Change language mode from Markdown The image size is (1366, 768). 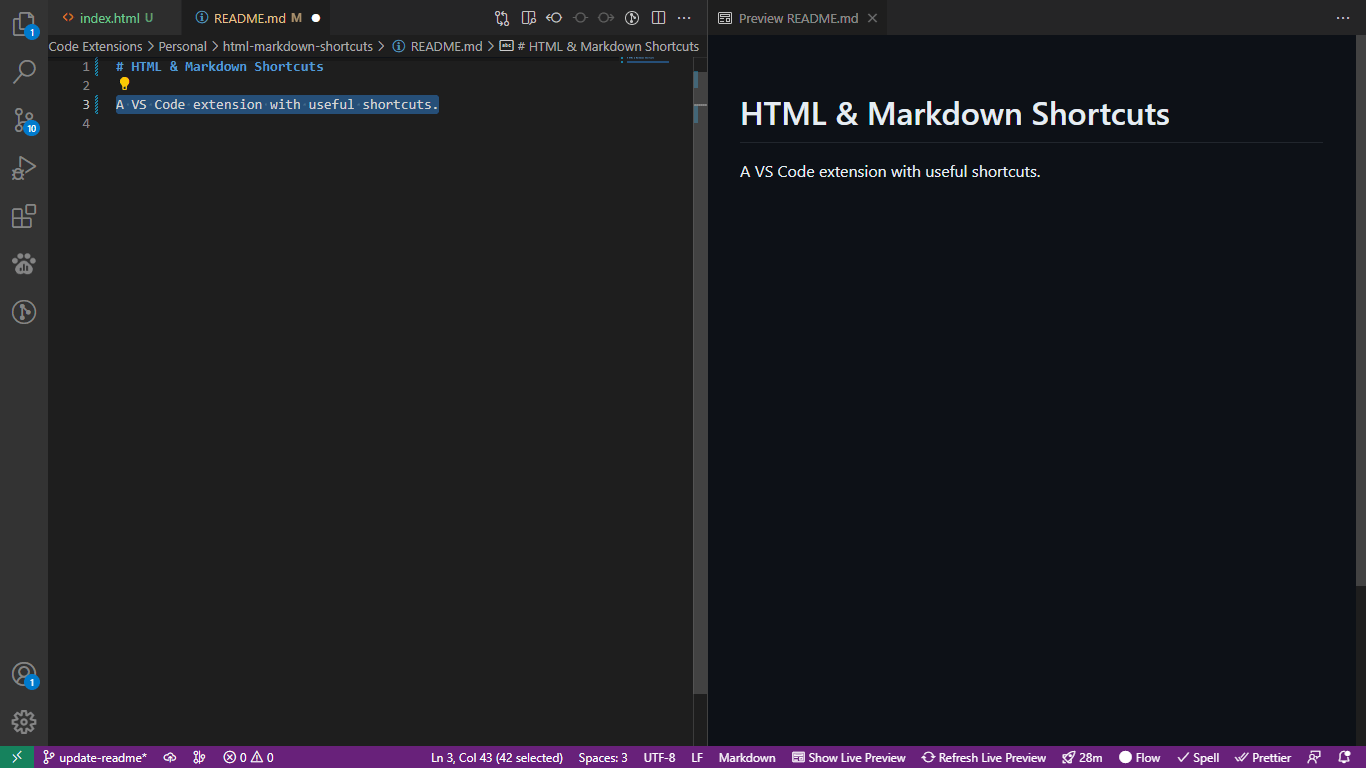(x=747, y=757)
